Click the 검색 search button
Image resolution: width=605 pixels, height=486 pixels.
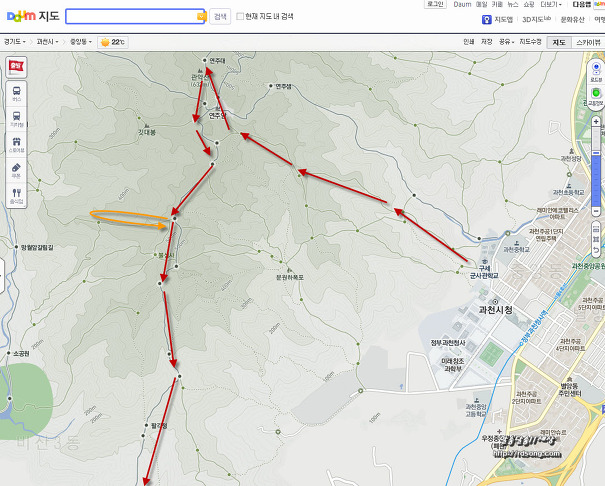click(221, 17)
